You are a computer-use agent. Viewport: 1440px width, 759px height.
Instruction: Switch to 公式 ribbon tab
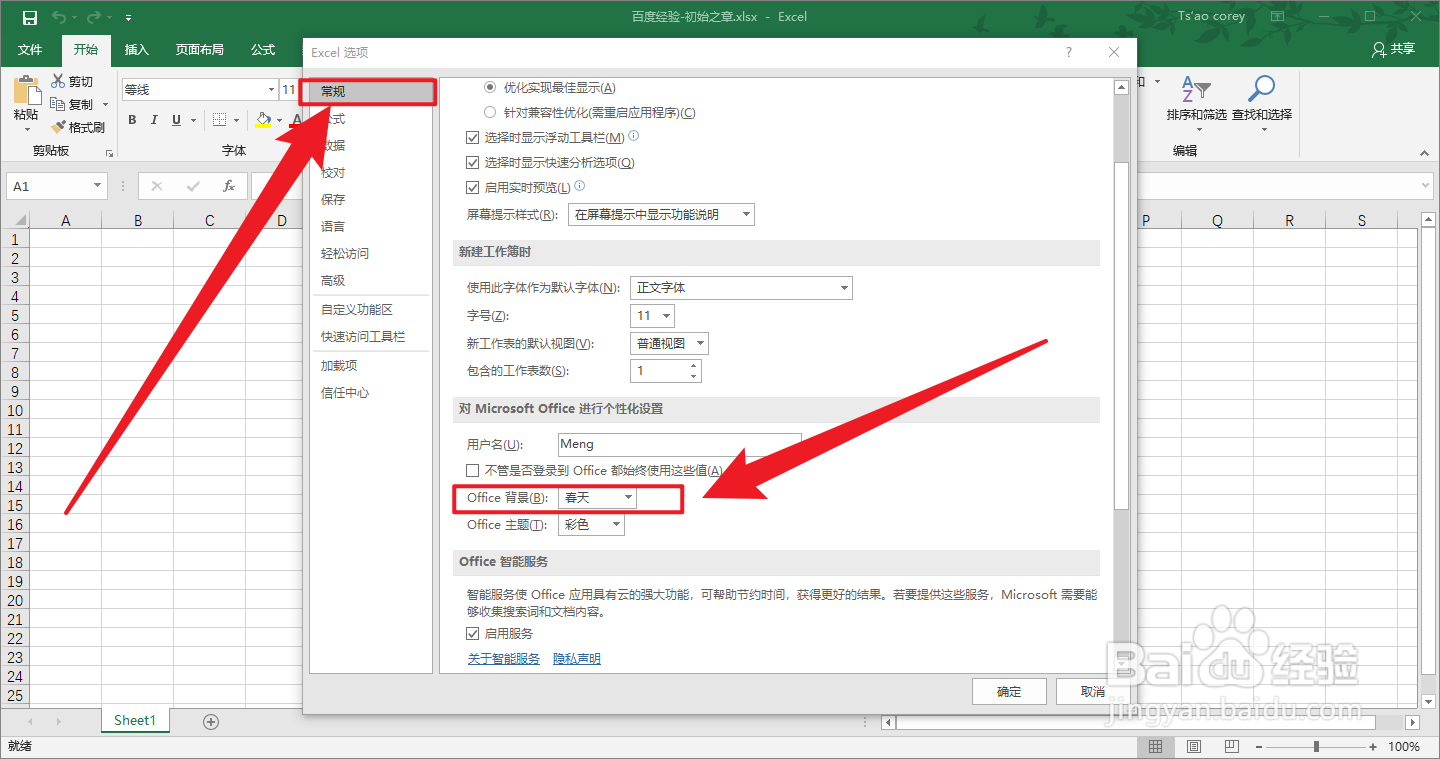pyautogui.click(x=263, y=50)
